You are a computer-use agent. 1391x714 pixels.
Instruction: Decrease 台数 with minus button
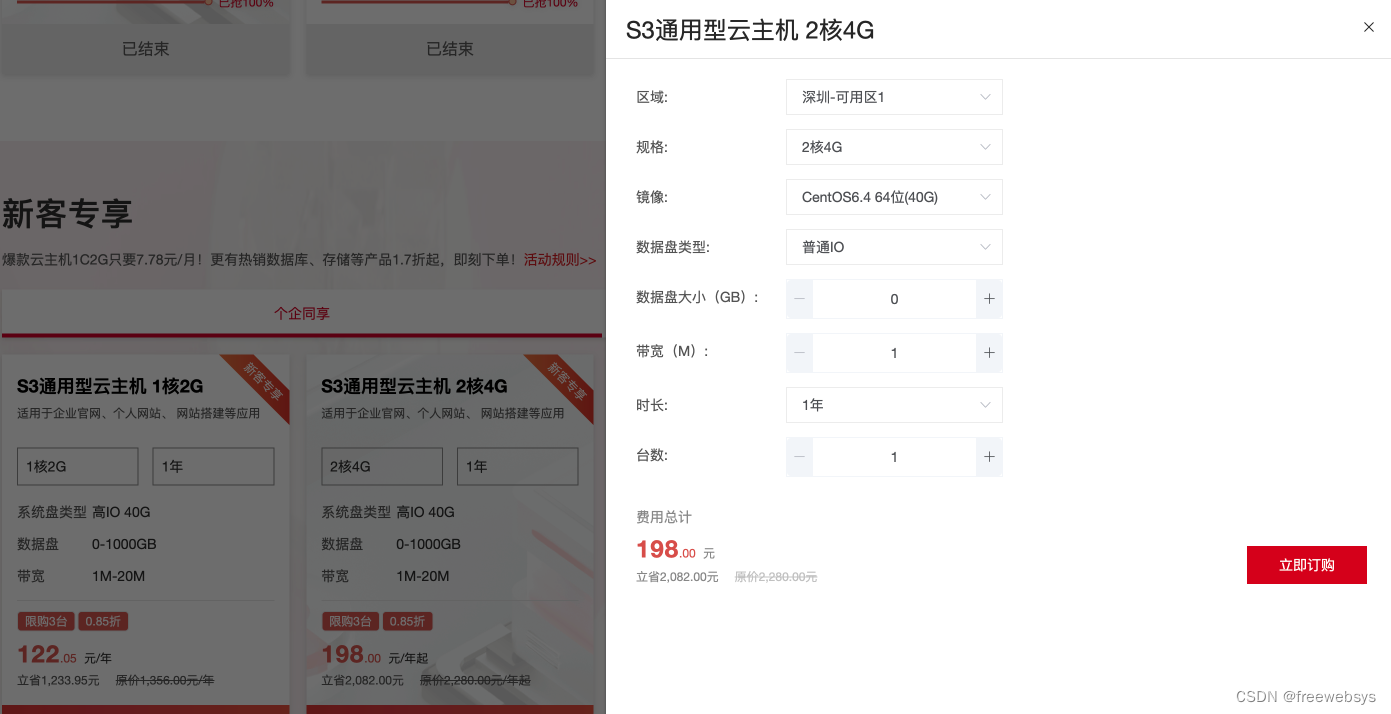pyautogui.click(x=799, y=457)
